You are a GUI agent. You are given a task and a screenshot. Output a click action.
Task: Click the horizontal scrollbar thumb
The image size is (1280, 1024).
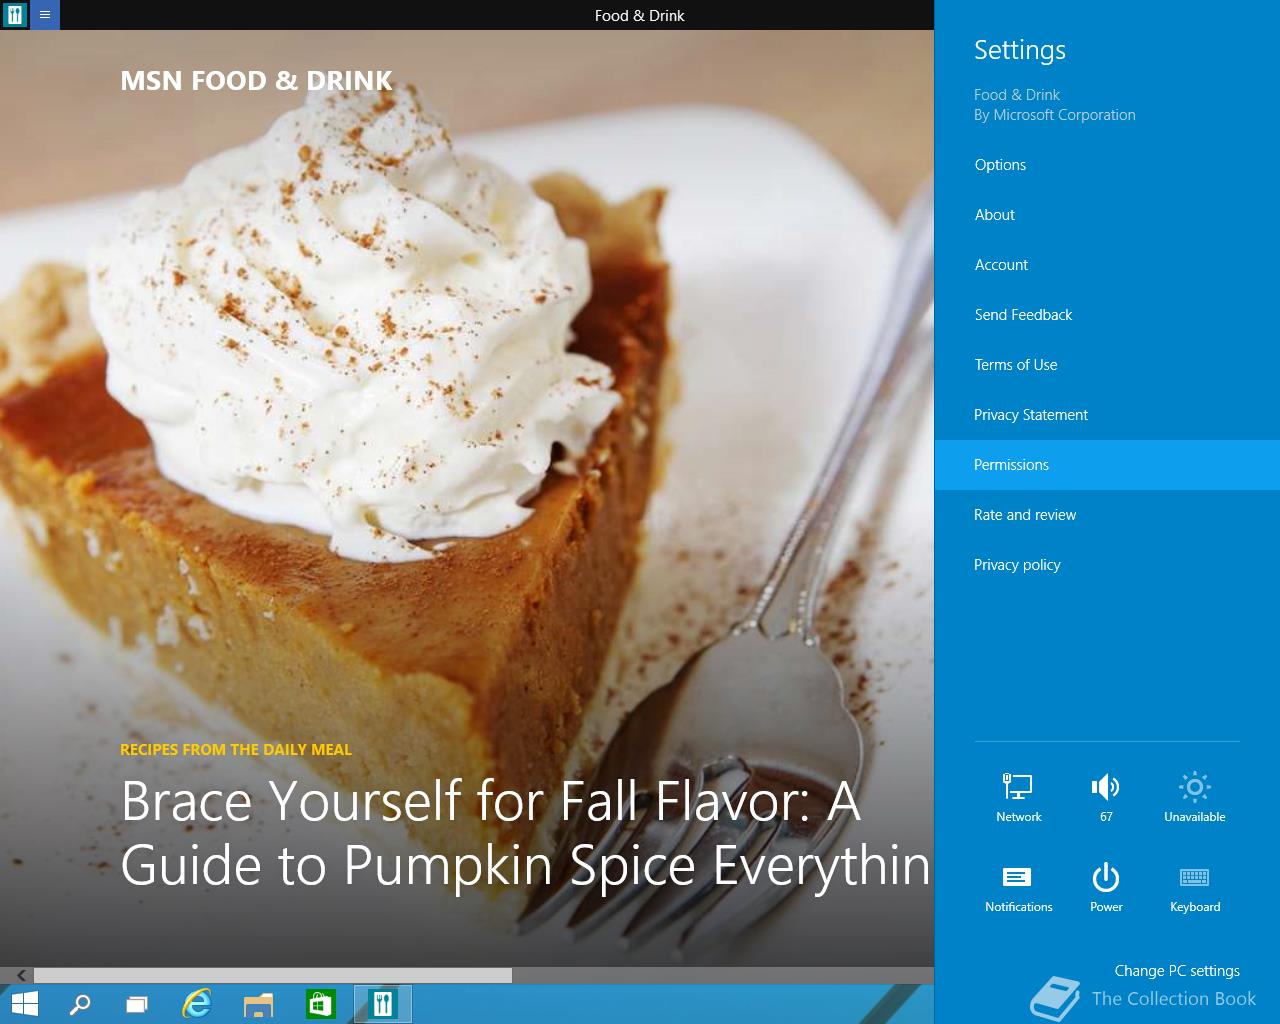pos(273,975)
